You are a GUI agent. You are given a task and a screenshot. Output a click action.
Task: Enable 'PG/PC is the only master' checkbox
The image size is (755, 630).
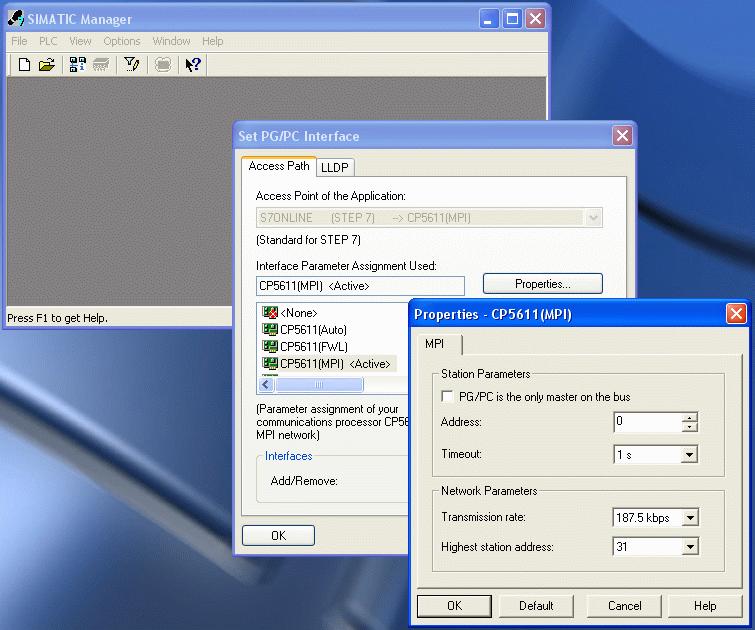[447, 396]
